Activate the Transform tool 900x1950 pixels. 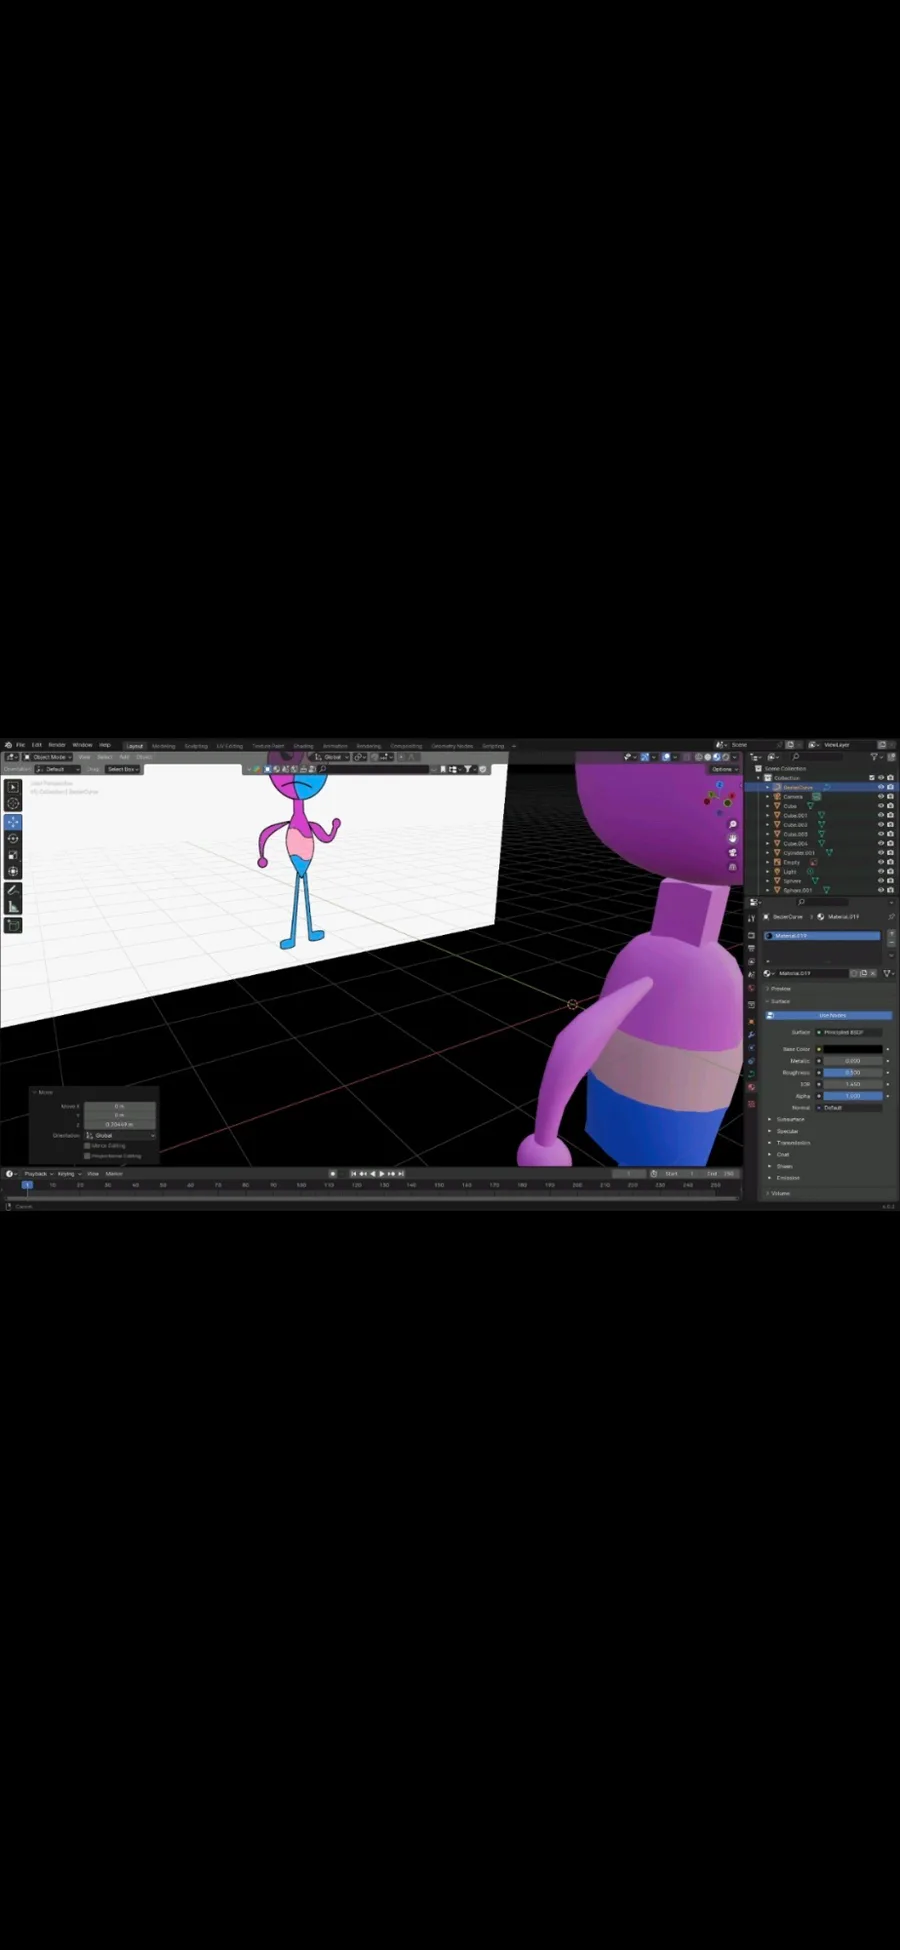point(13,871)
